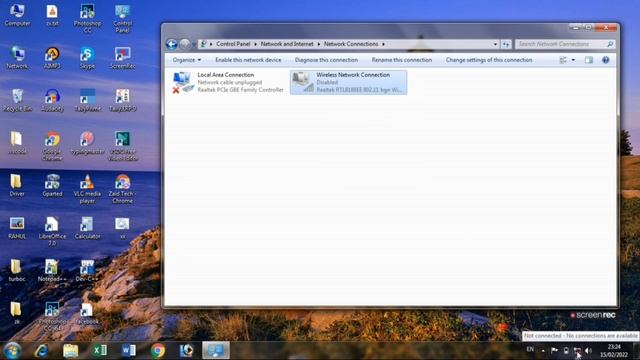The width and height of the screenshot is (640, 360).
Task: Open the Driver folder
Action: (x=17, y=185)
